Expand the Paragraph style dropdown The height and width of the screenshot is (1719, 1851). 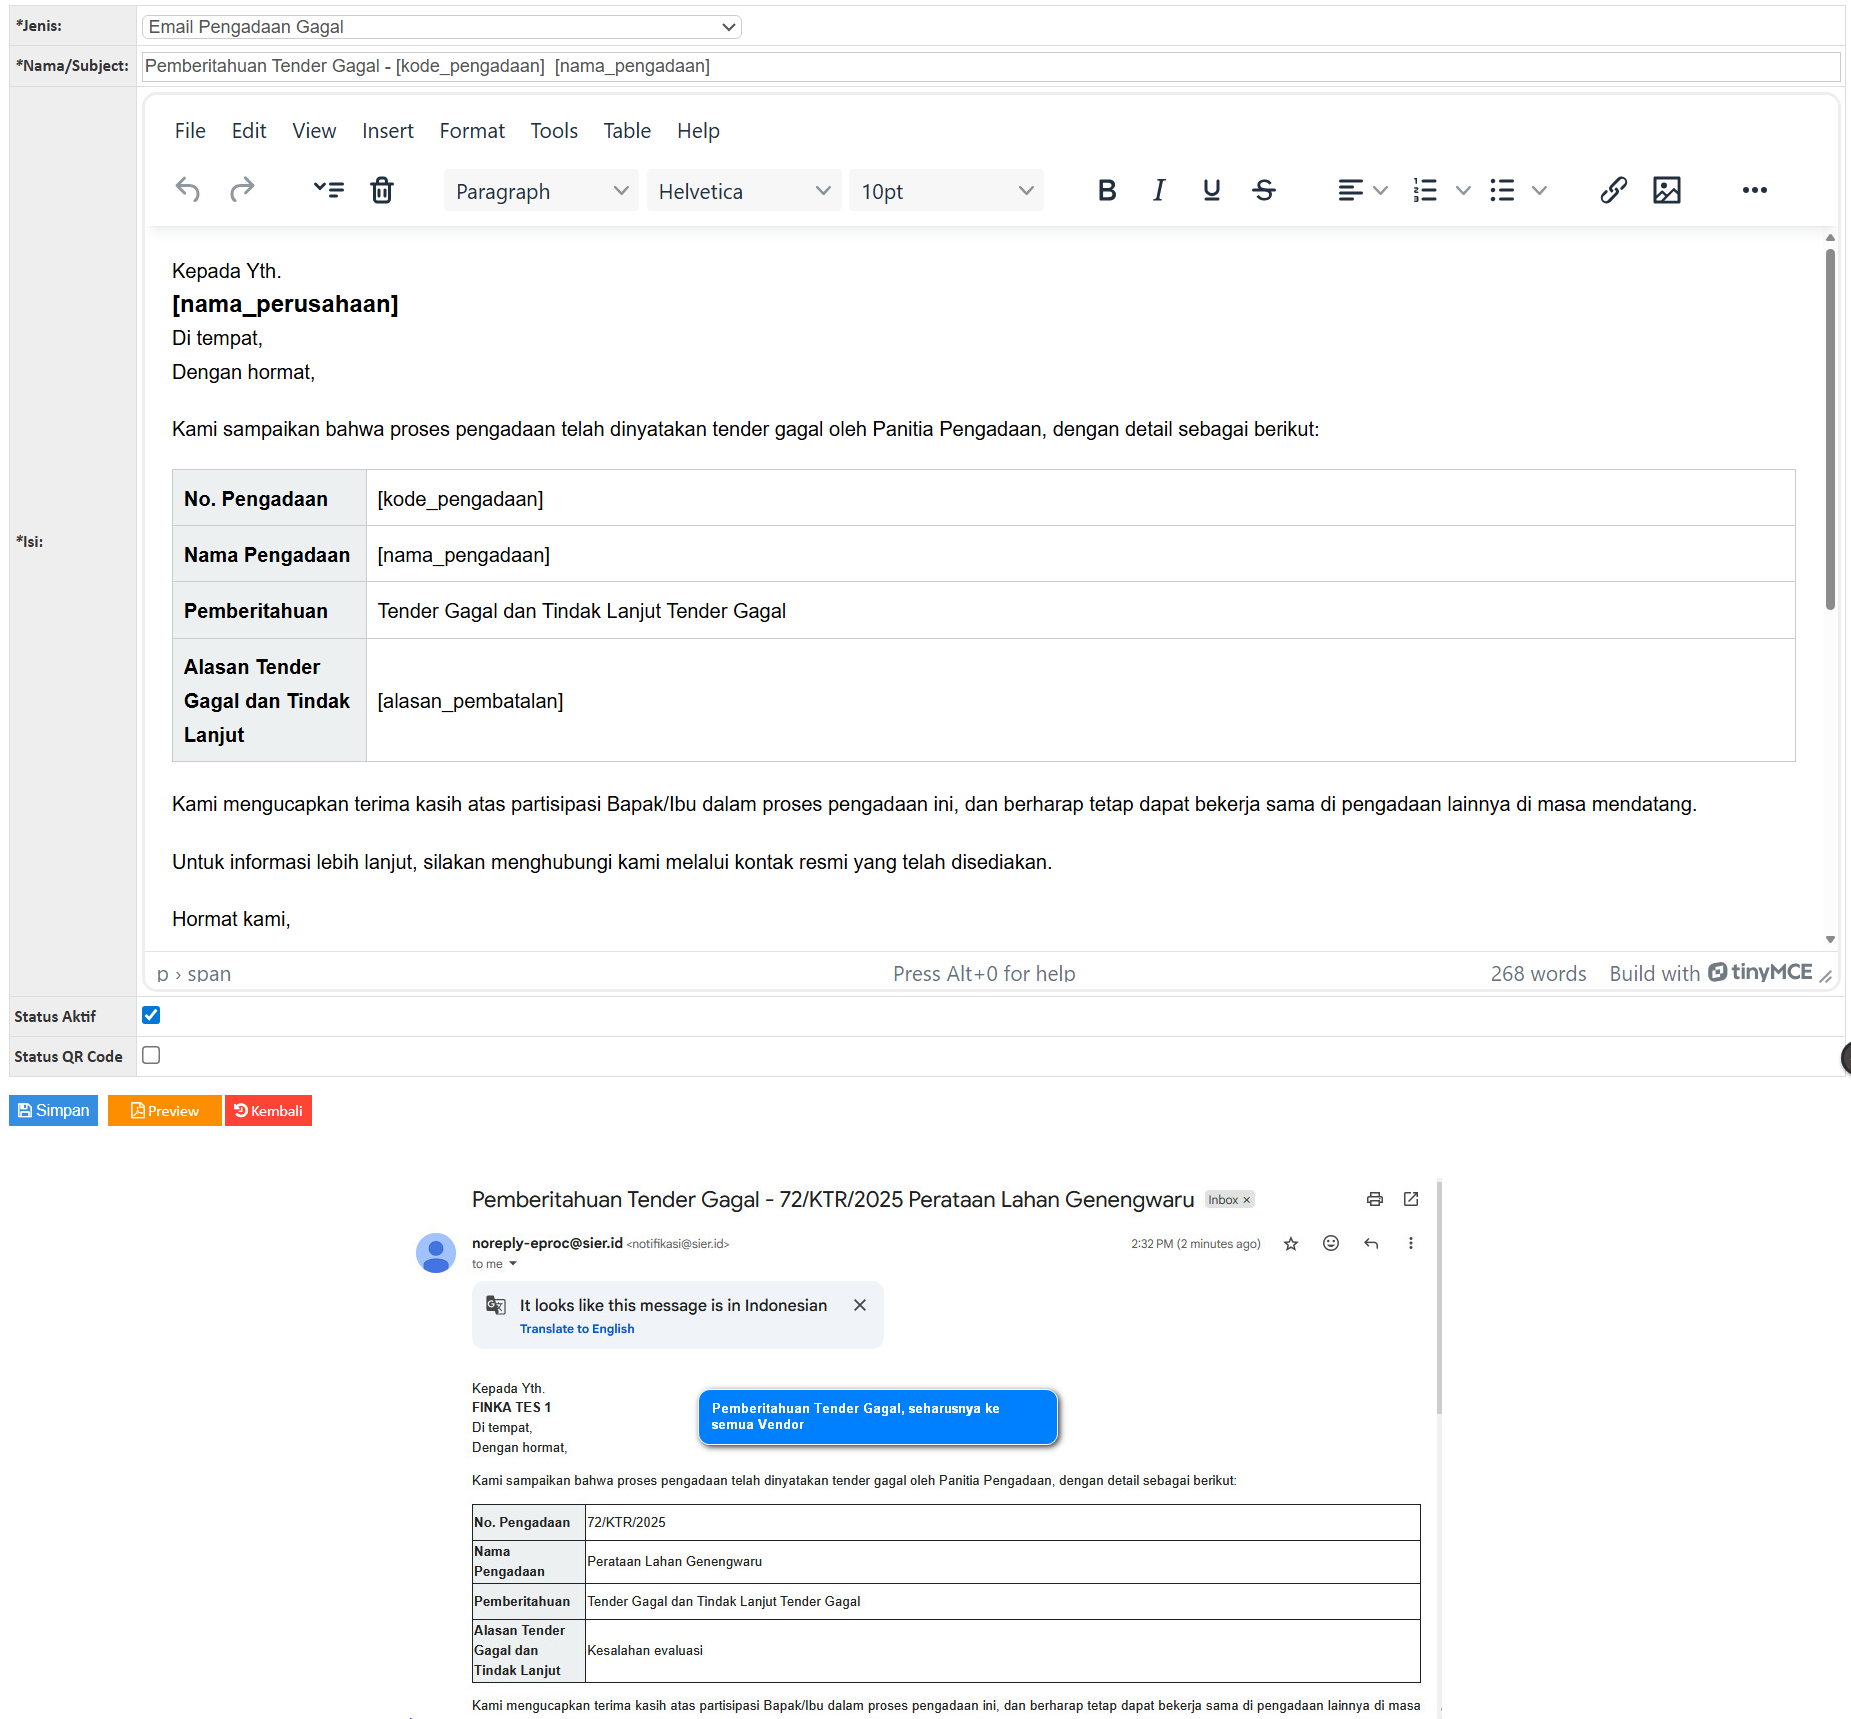point(540,191)
